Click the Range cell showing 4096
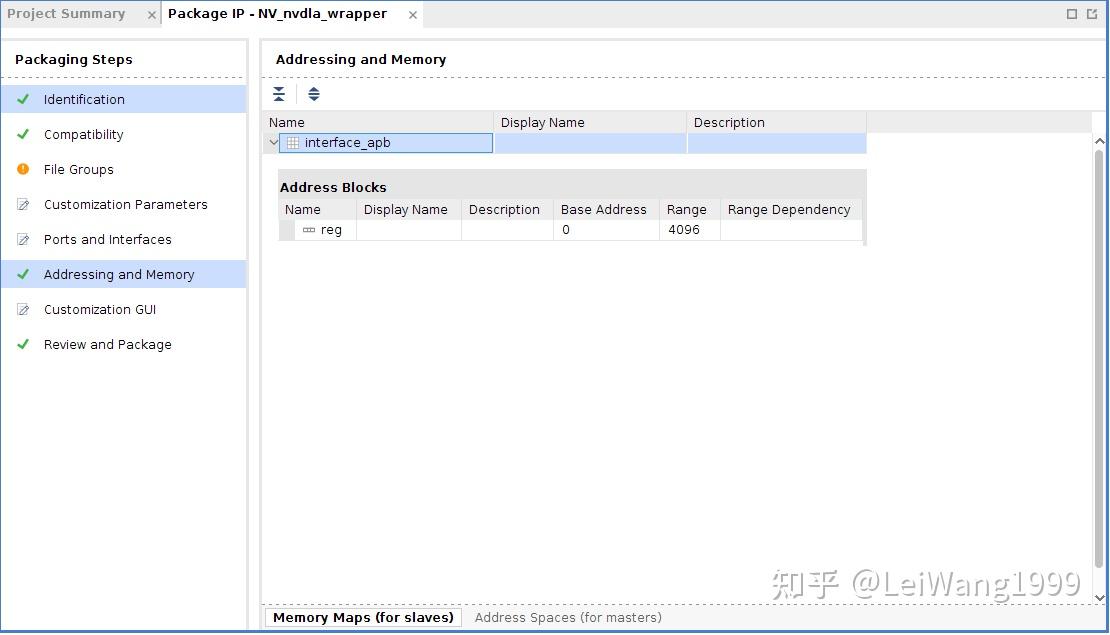Viewport: 1110px width, 635px height. (x=685, y=229)
